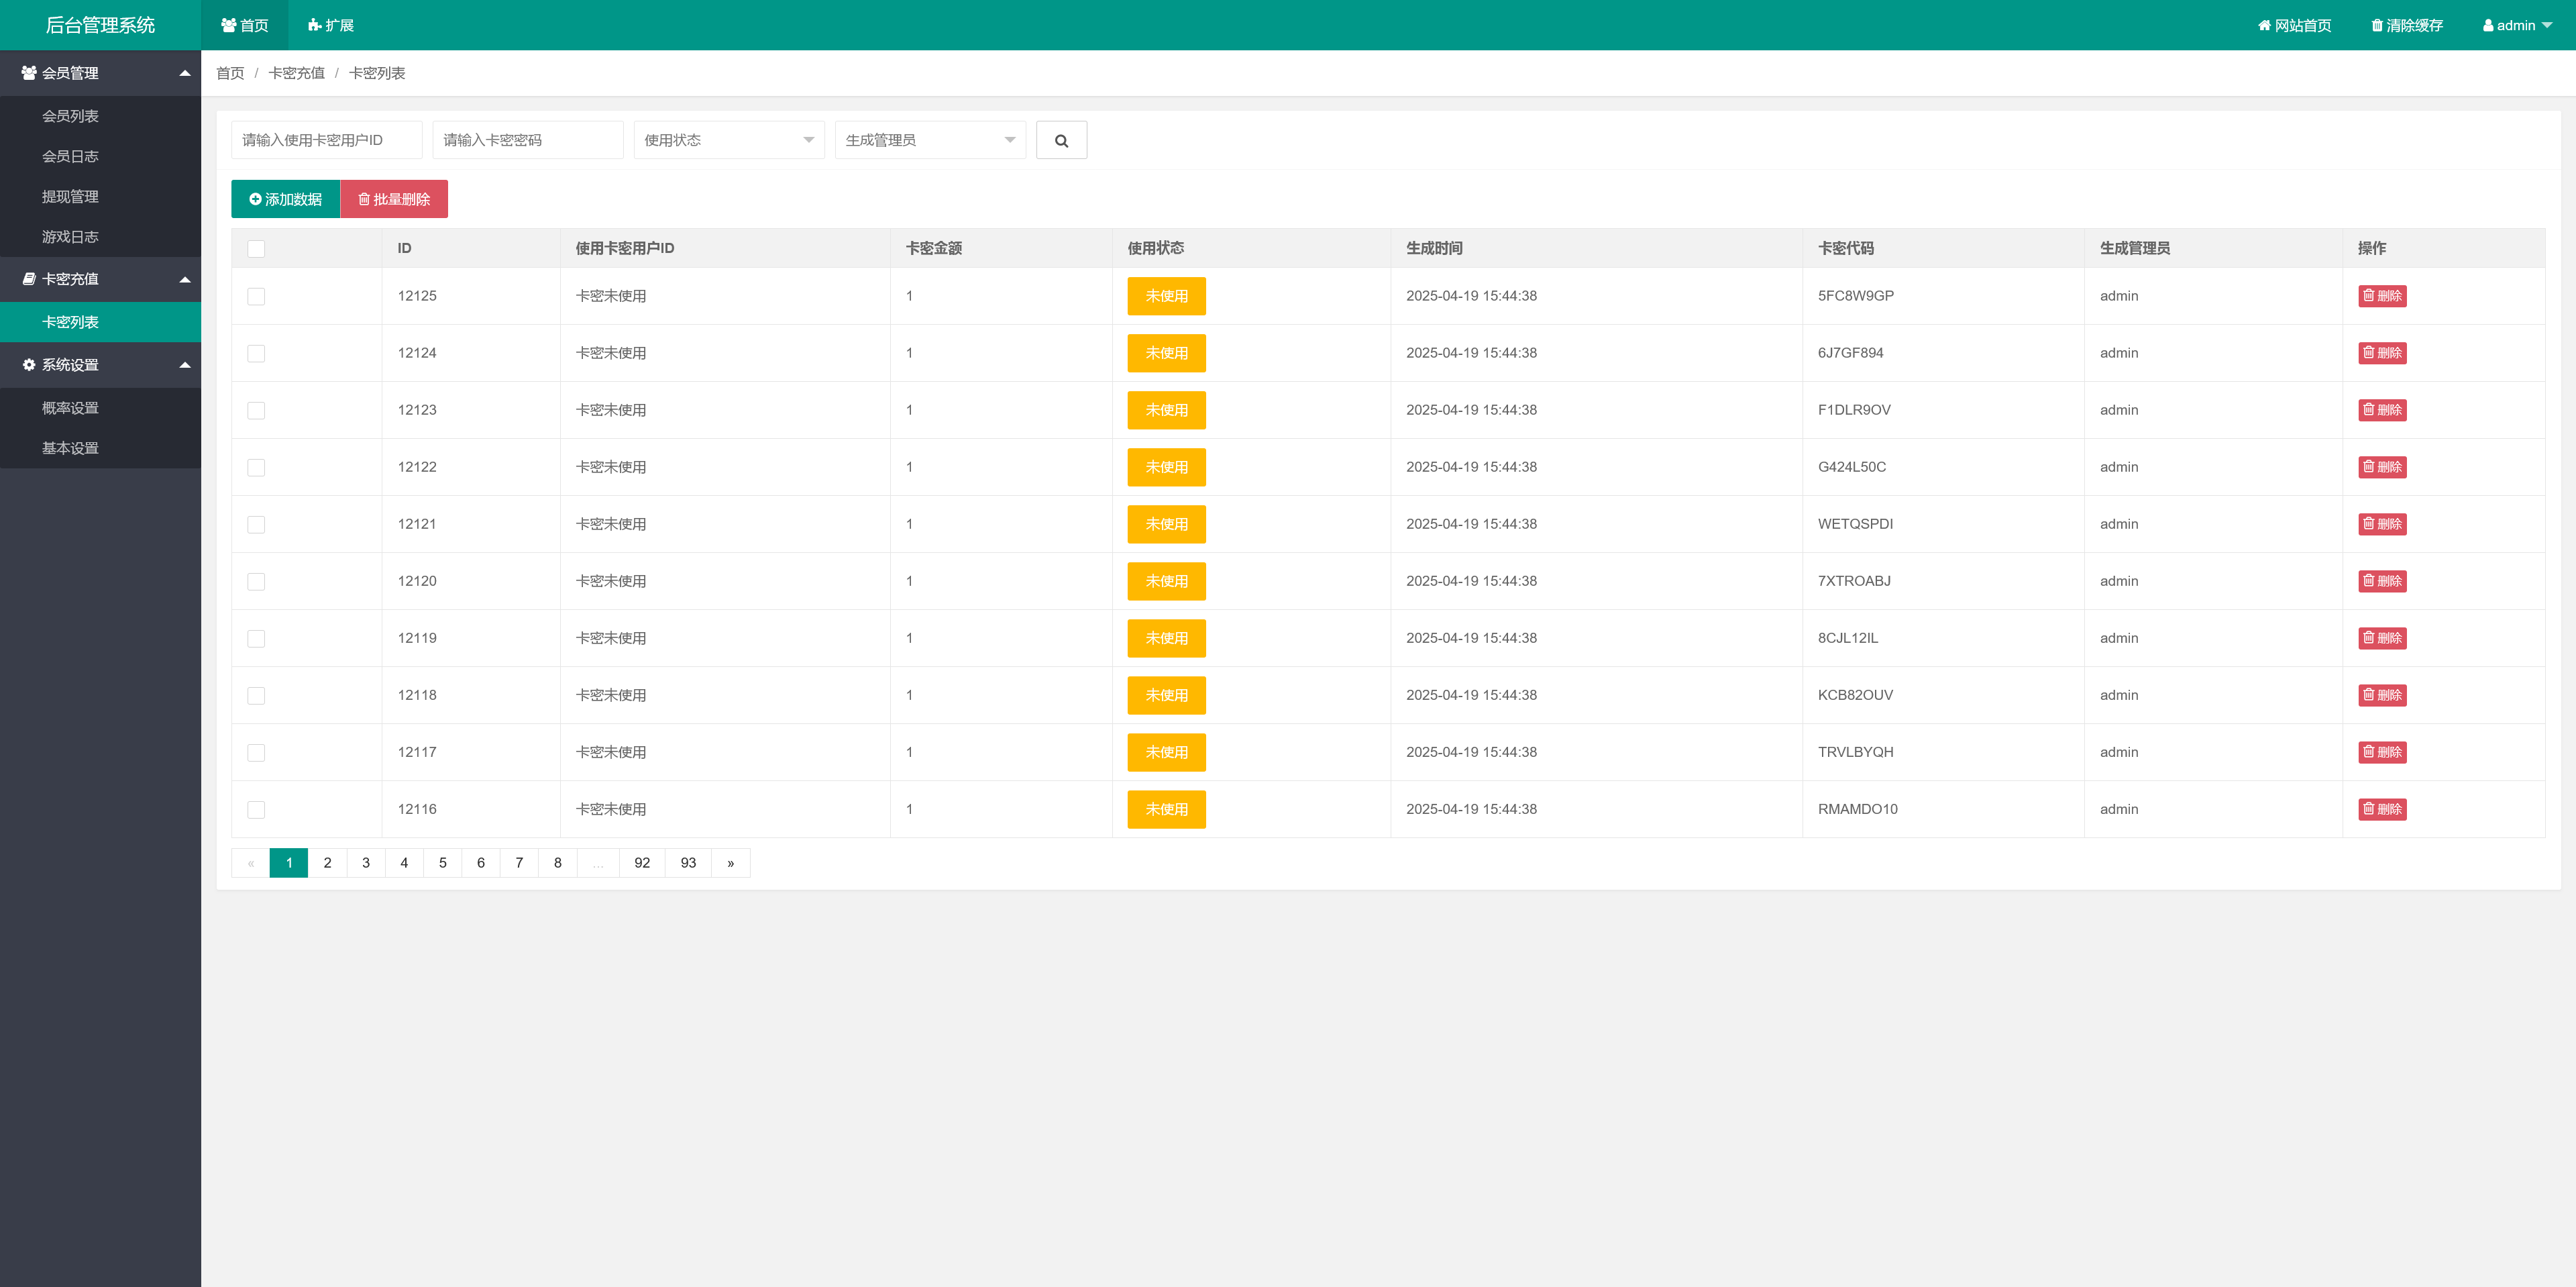Check the checkbox for row 12117
Screen dimensions: 2576x1287
(256, 753)
